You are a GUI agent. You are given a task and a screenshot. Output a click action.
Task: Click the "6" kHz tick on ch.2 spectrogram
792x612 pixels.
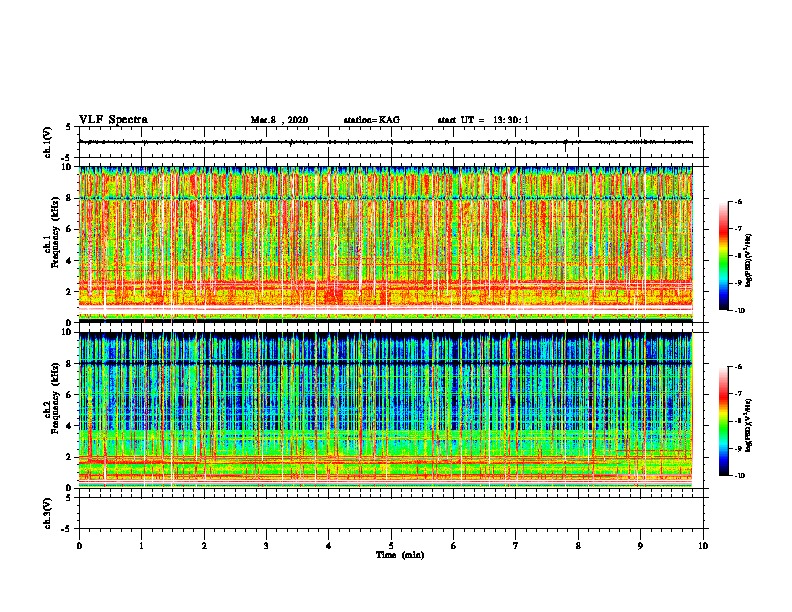pyautogui.click(x=70, y=395)
